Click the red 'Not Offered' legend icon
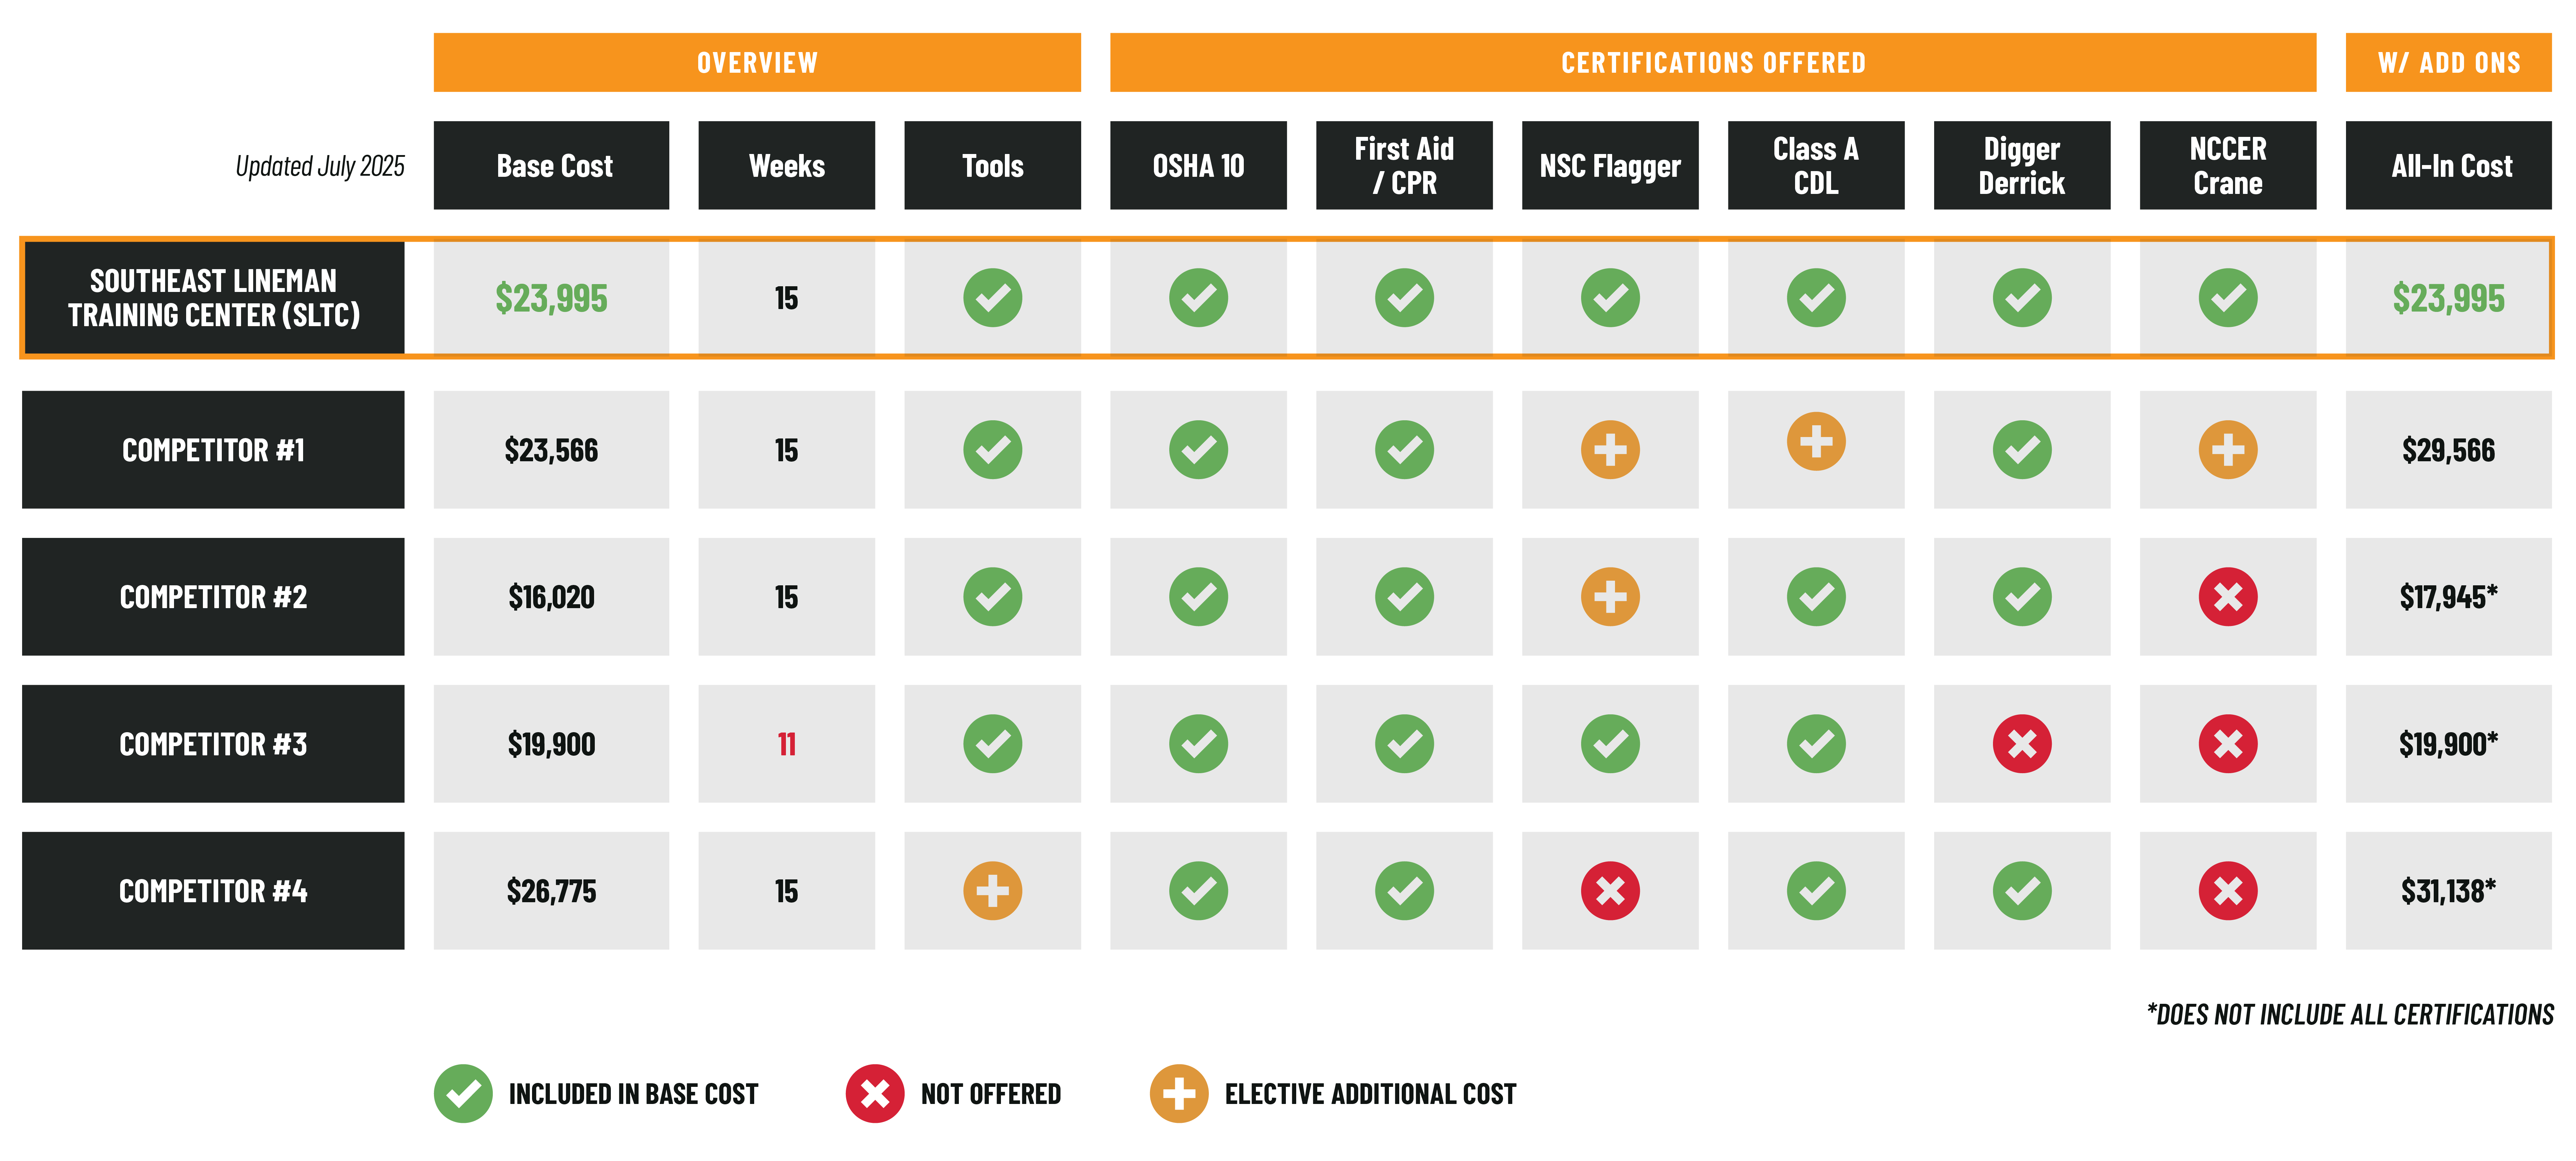 [875, 1094]
